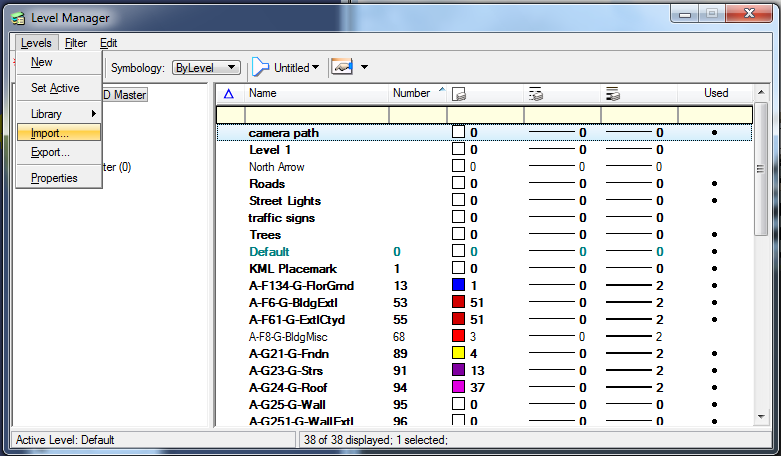This screenshot has height=456, width=781.
Task: Select the 'A-G23-G-Strs' level name
Action: coord(285,371)
